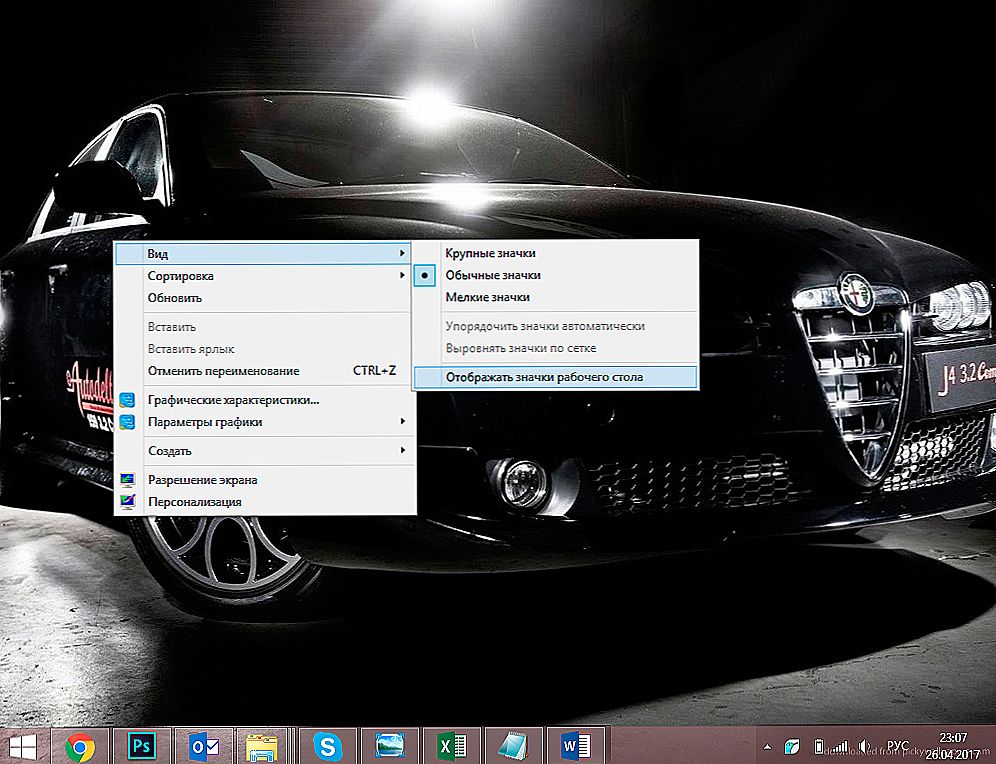Viewport: 996px width, 764px height.
Task: Open Параметры графики entry
Action: (264, 422)
